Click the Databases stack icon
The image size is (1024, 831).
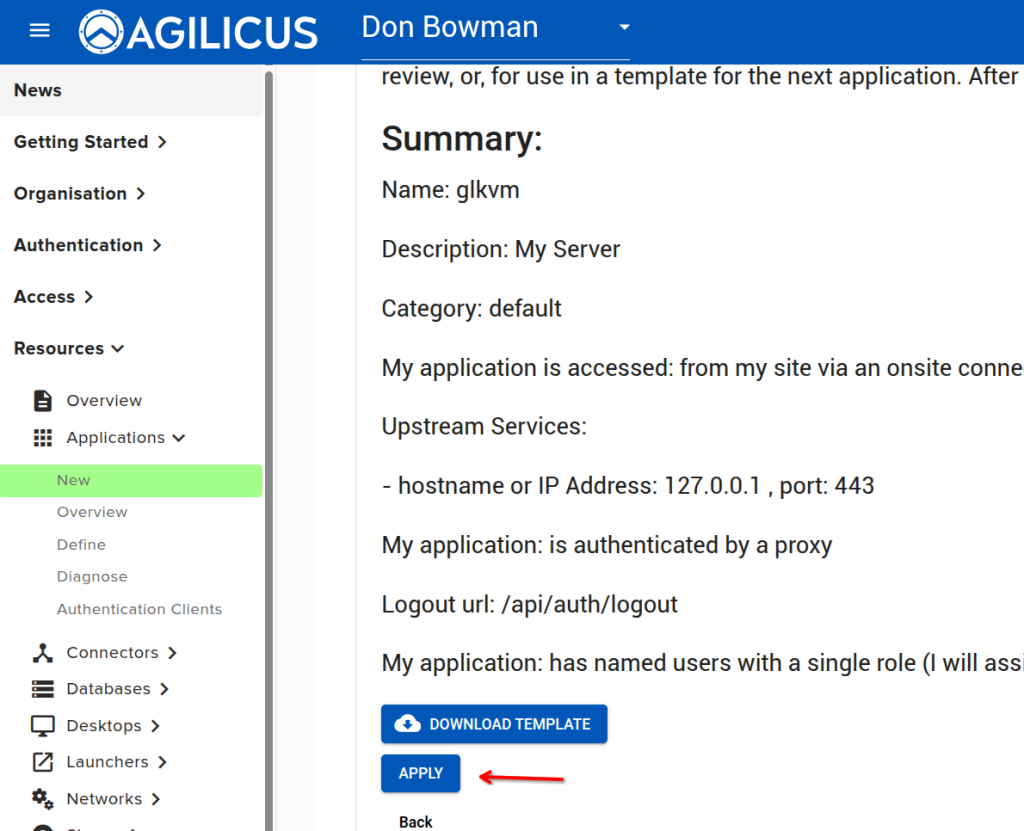point(43,689)
